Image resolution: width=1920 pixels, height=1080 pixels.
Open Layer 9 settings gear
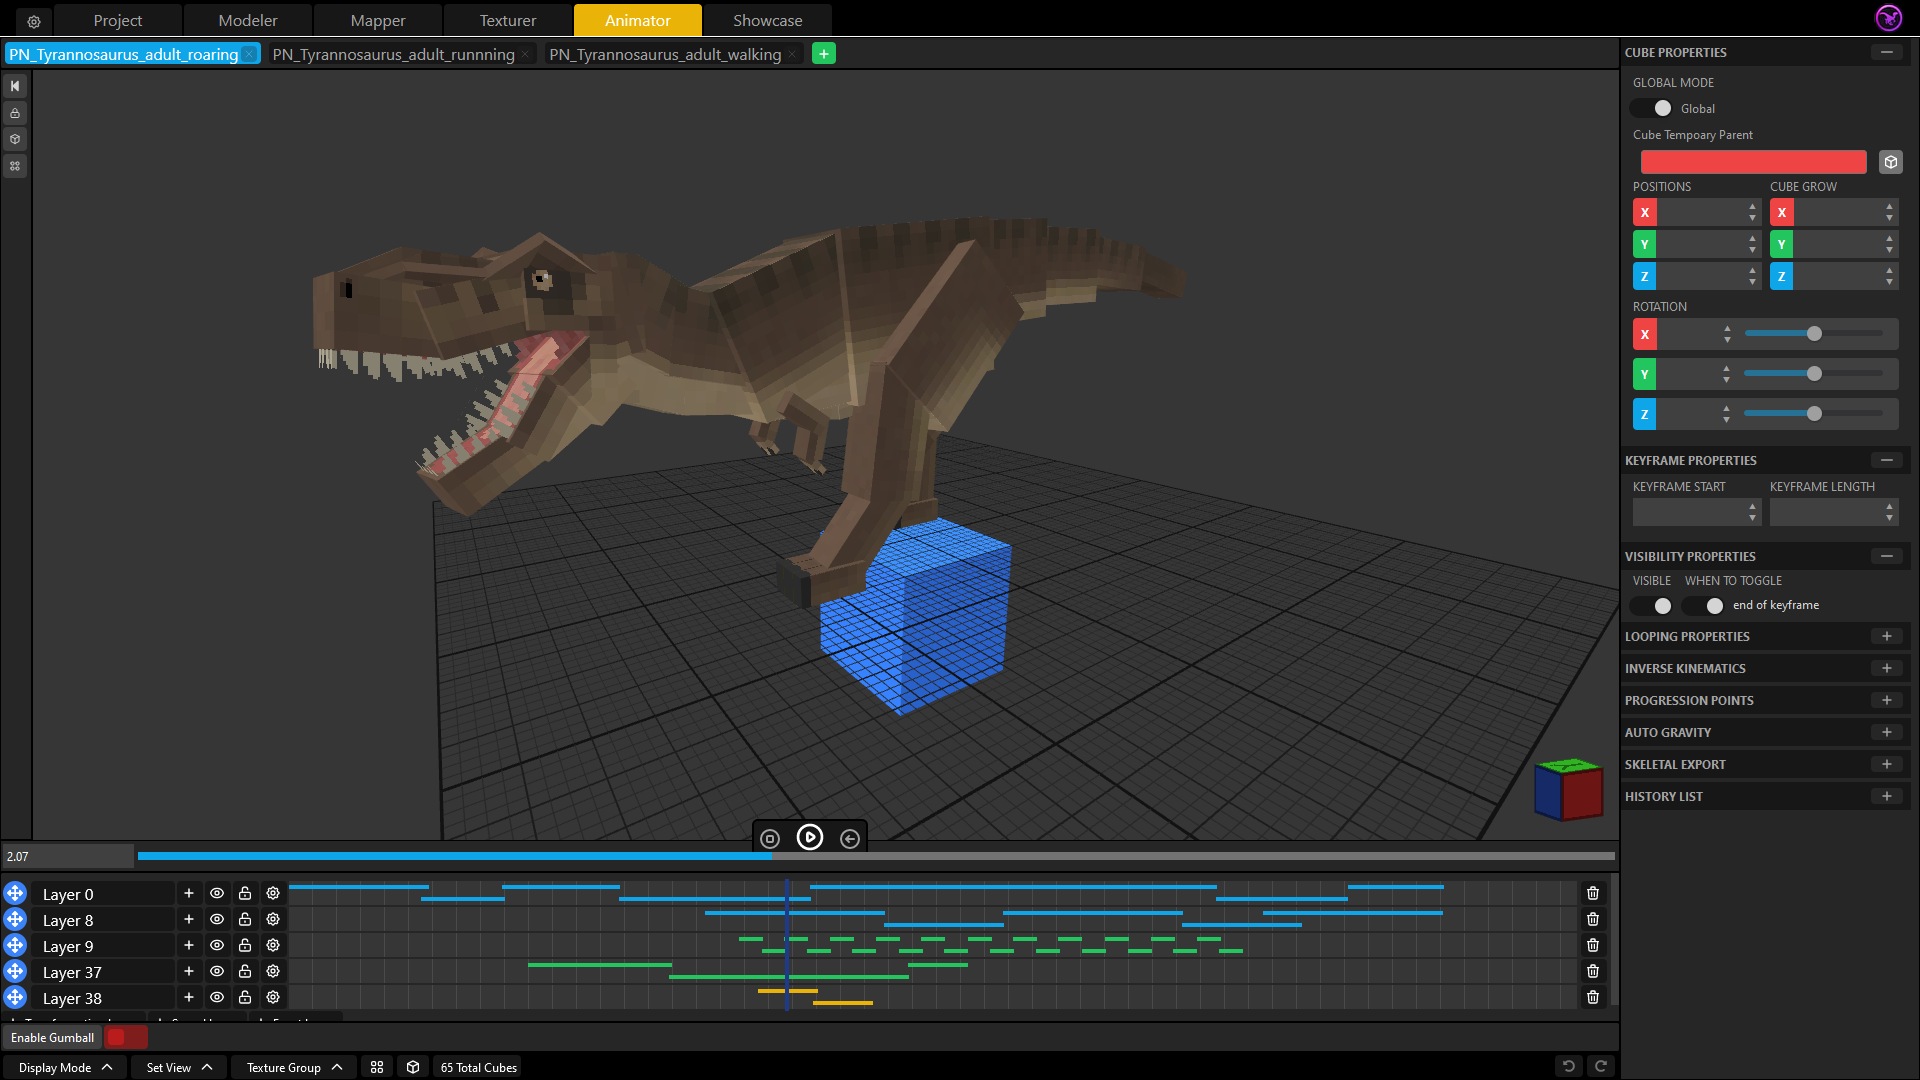tap(273, 945)
